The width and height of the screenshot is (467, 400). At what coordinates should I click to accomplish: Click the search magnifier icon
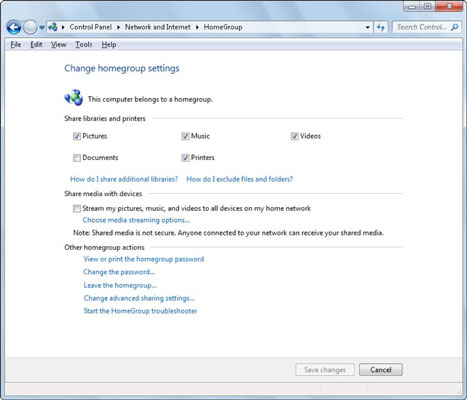coord(454,27)
